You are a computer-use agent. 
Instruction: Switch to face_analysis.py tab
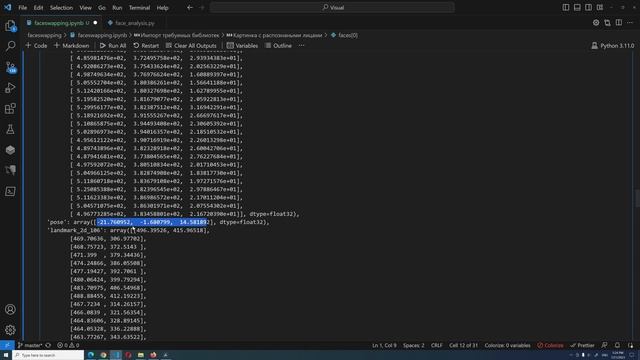click(135, 23)
